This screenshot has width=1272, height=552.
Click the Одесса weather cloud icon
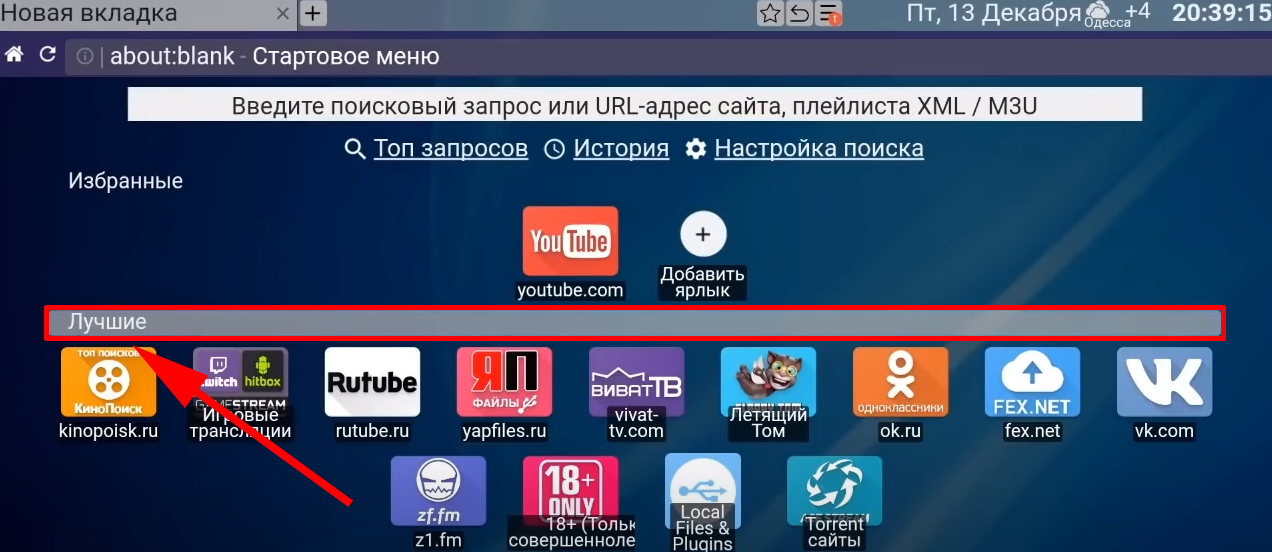point(1100,12)
